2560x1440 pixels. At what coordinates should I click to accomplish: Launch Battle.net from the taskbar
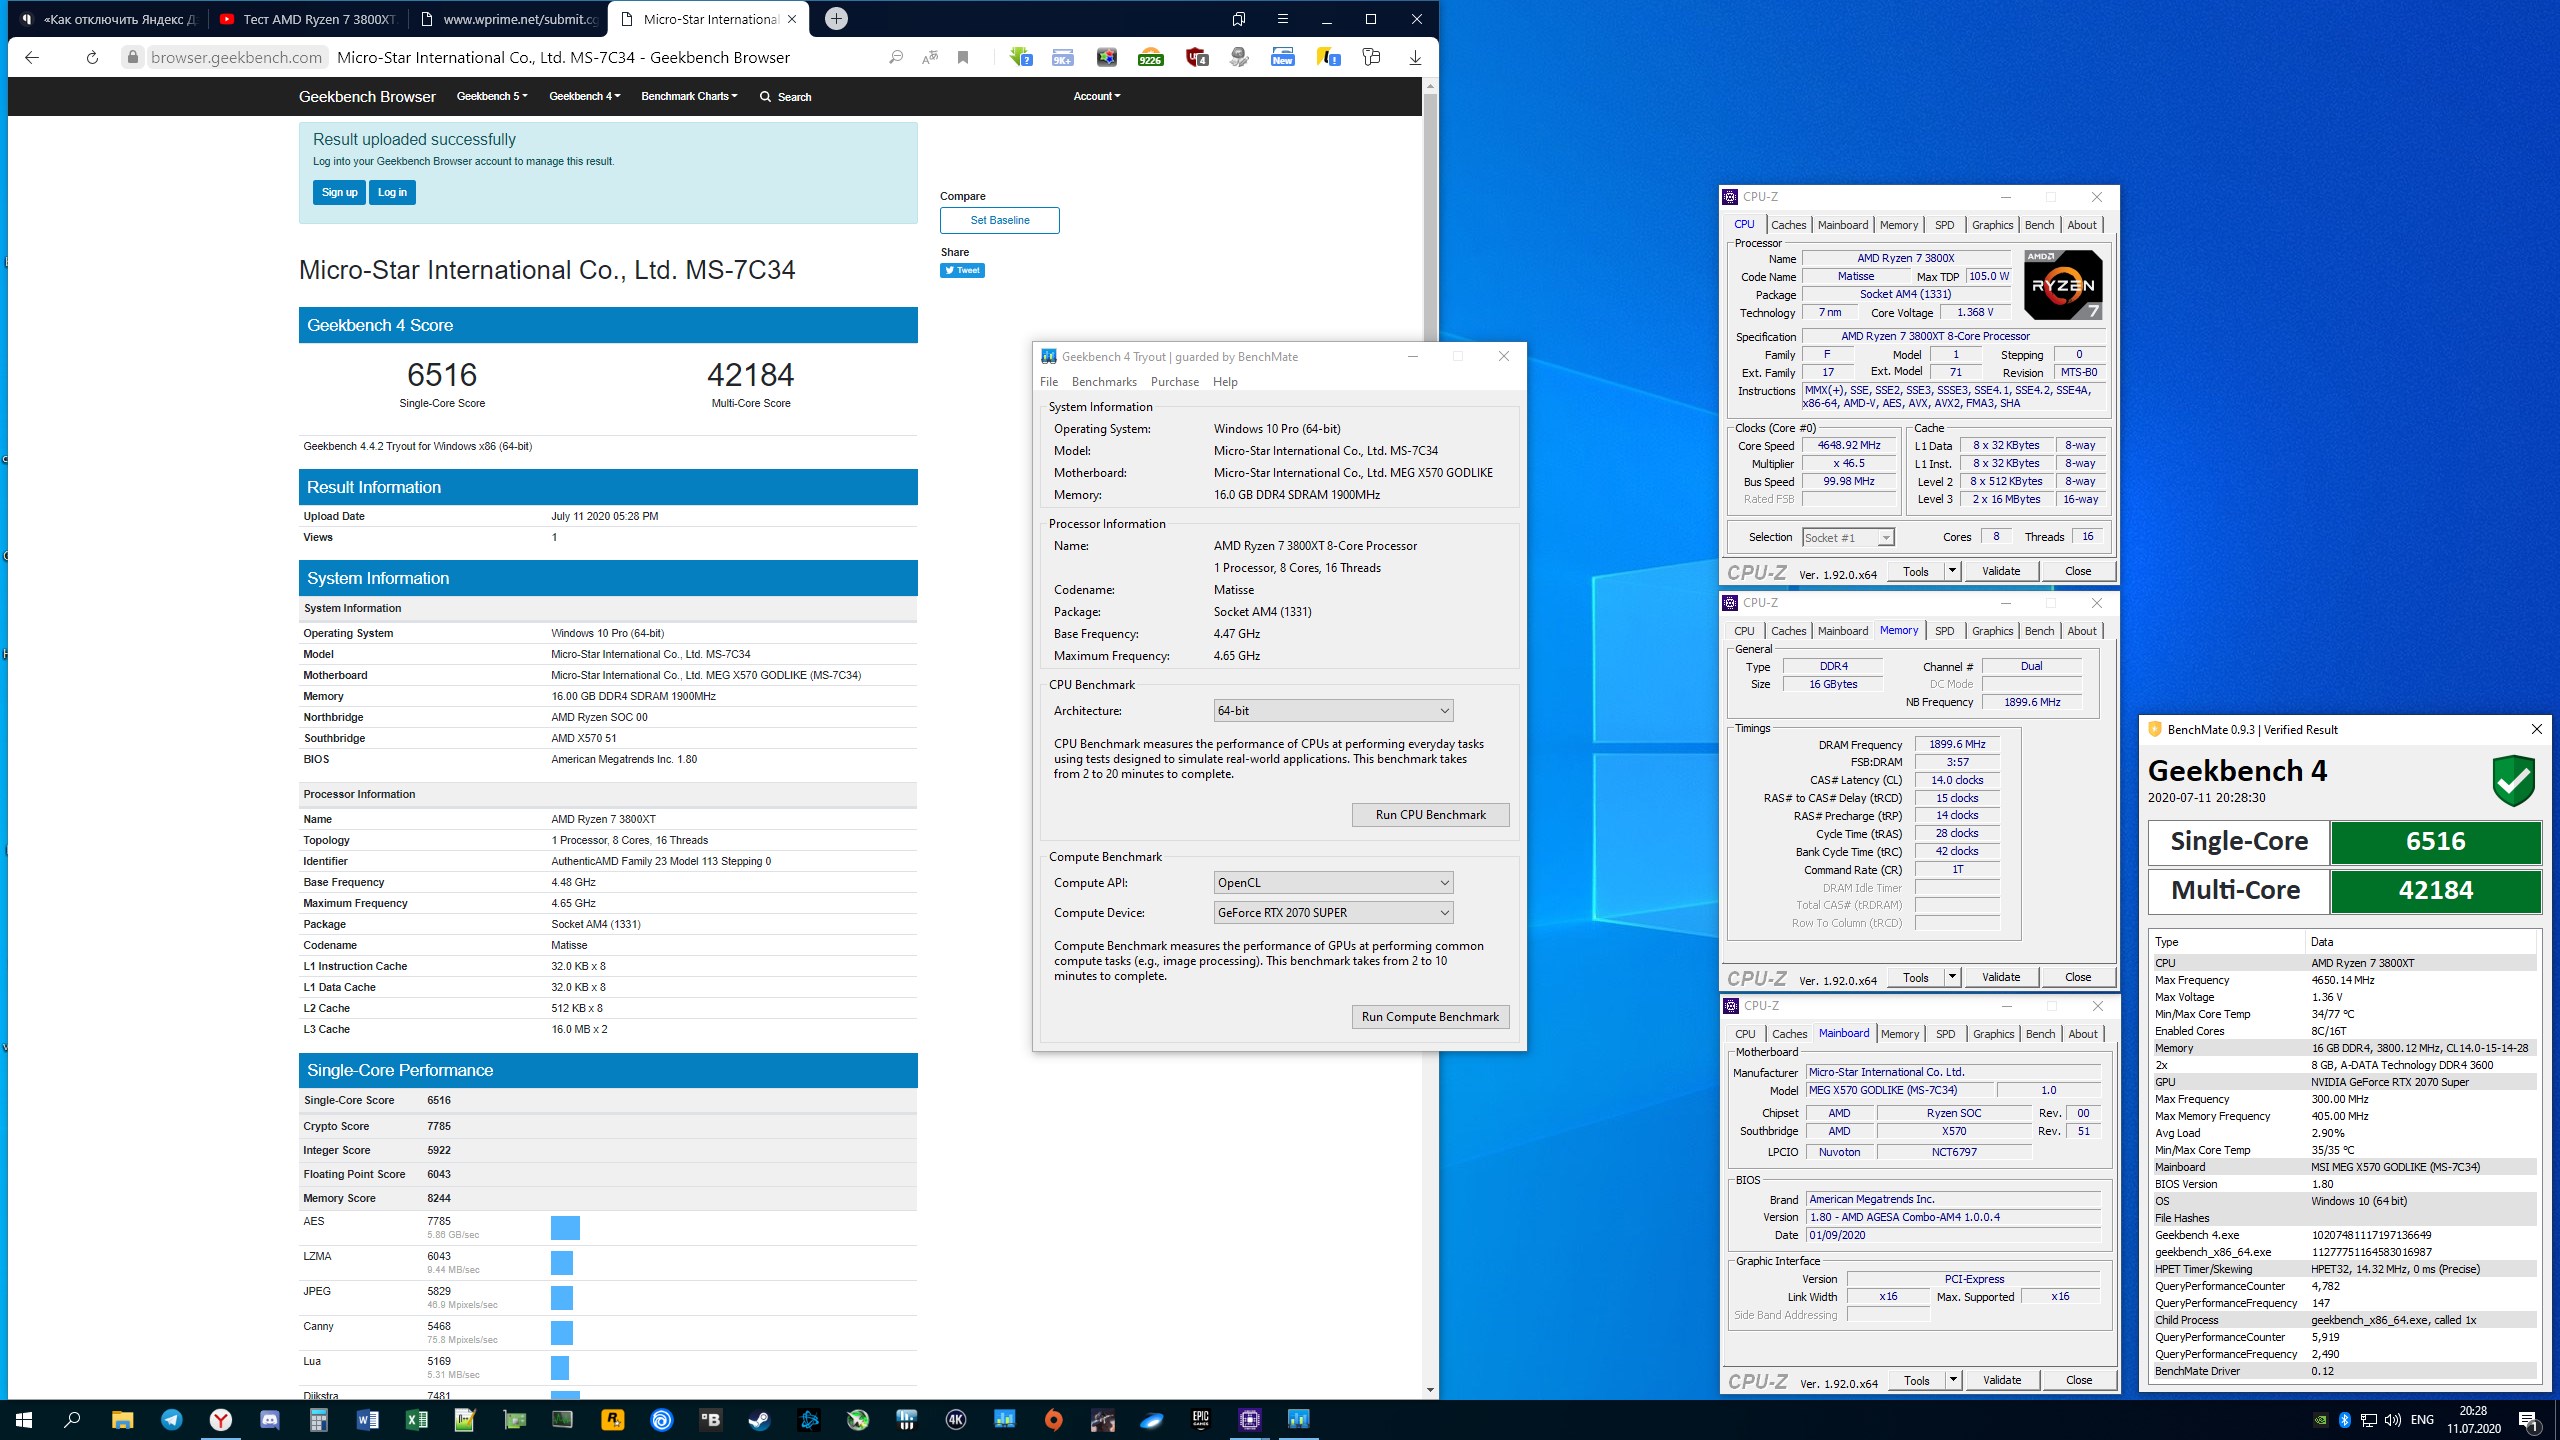(809, 1419)
